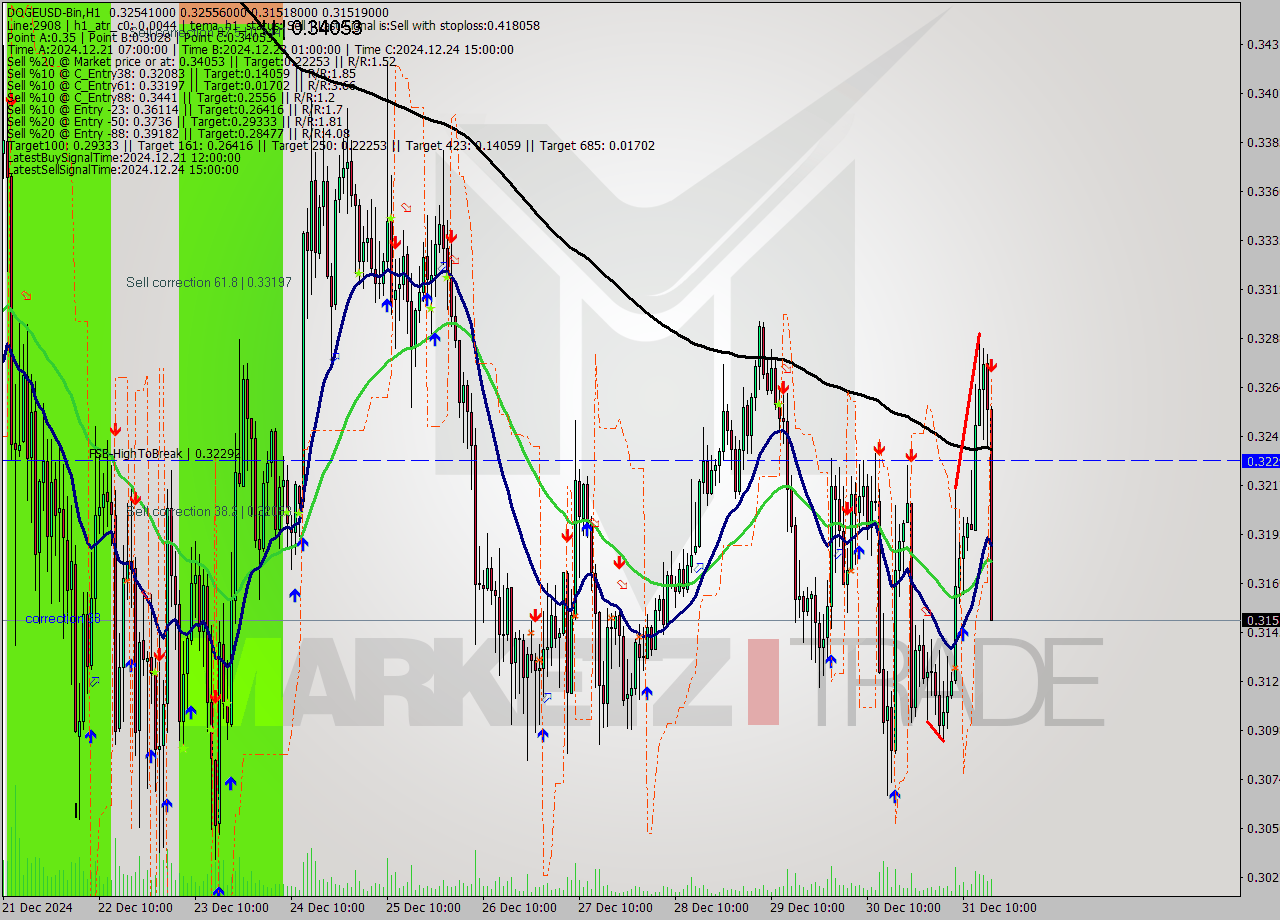Click the LatestSellSignalTime:2024.12.24 15:00:00 line
The image size is (1280, 920).
pos(122,170)
